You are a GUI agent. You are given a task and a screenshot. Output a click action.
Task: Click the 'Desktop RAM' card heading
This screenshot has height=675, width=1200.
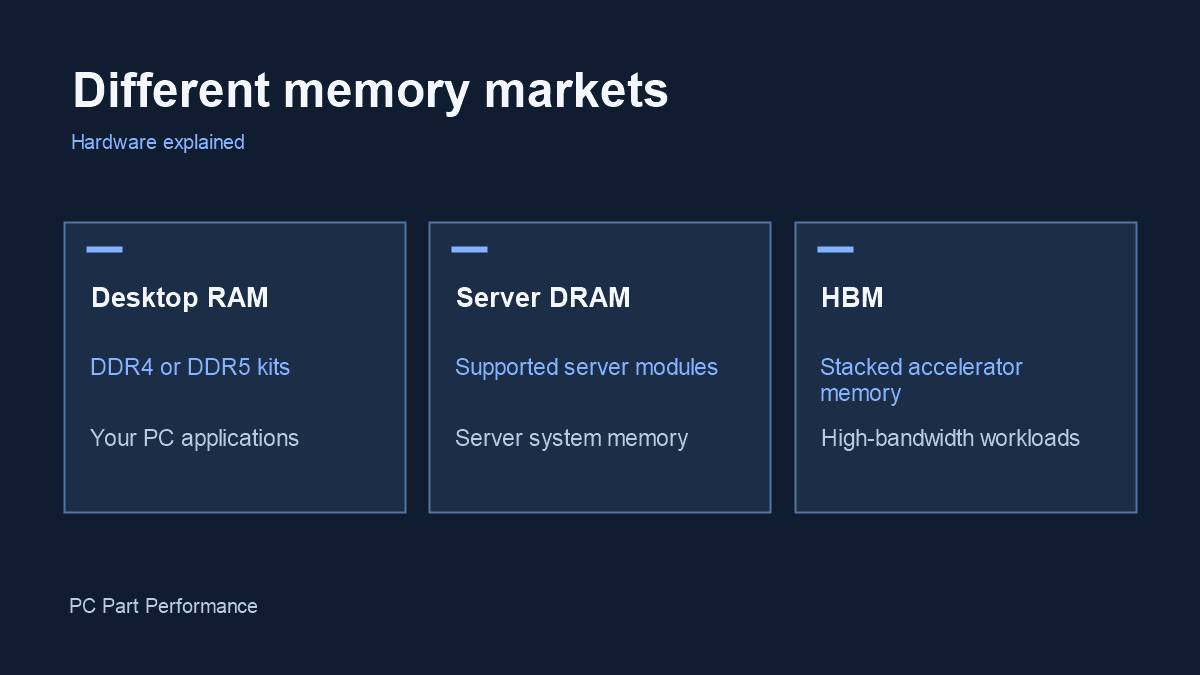click(x=180, y=297)
